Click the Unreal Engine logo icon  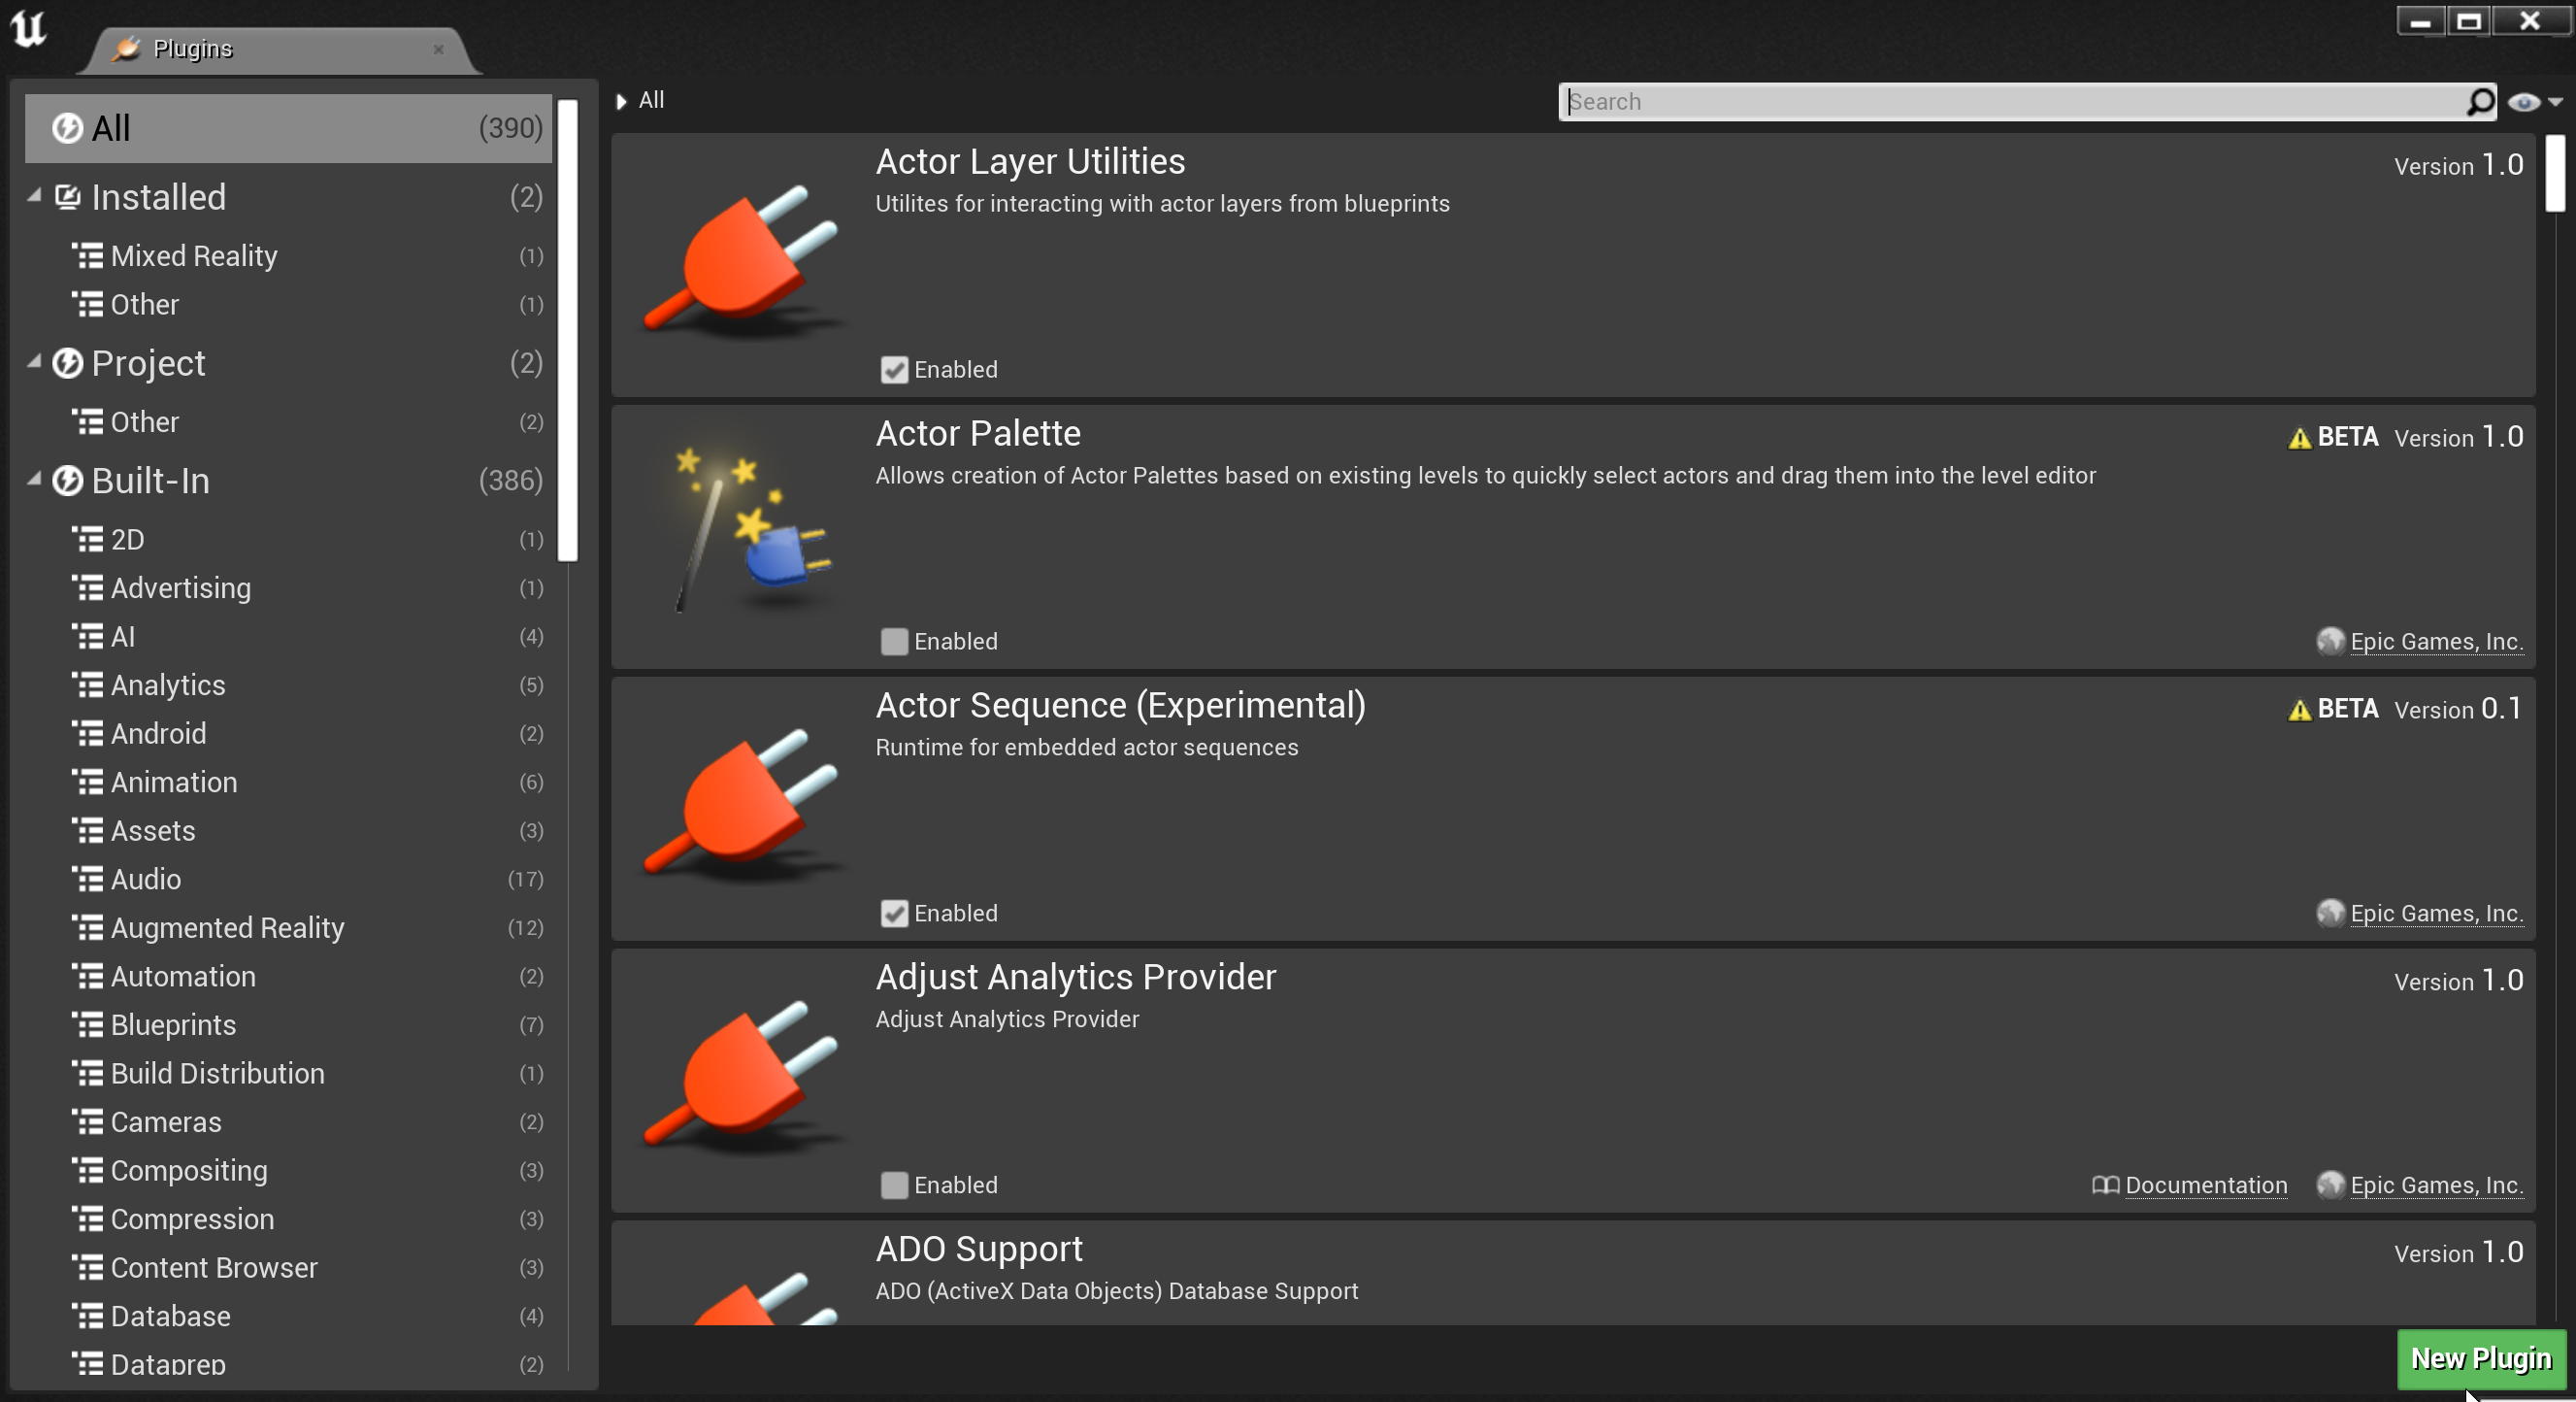pos(29,28)
